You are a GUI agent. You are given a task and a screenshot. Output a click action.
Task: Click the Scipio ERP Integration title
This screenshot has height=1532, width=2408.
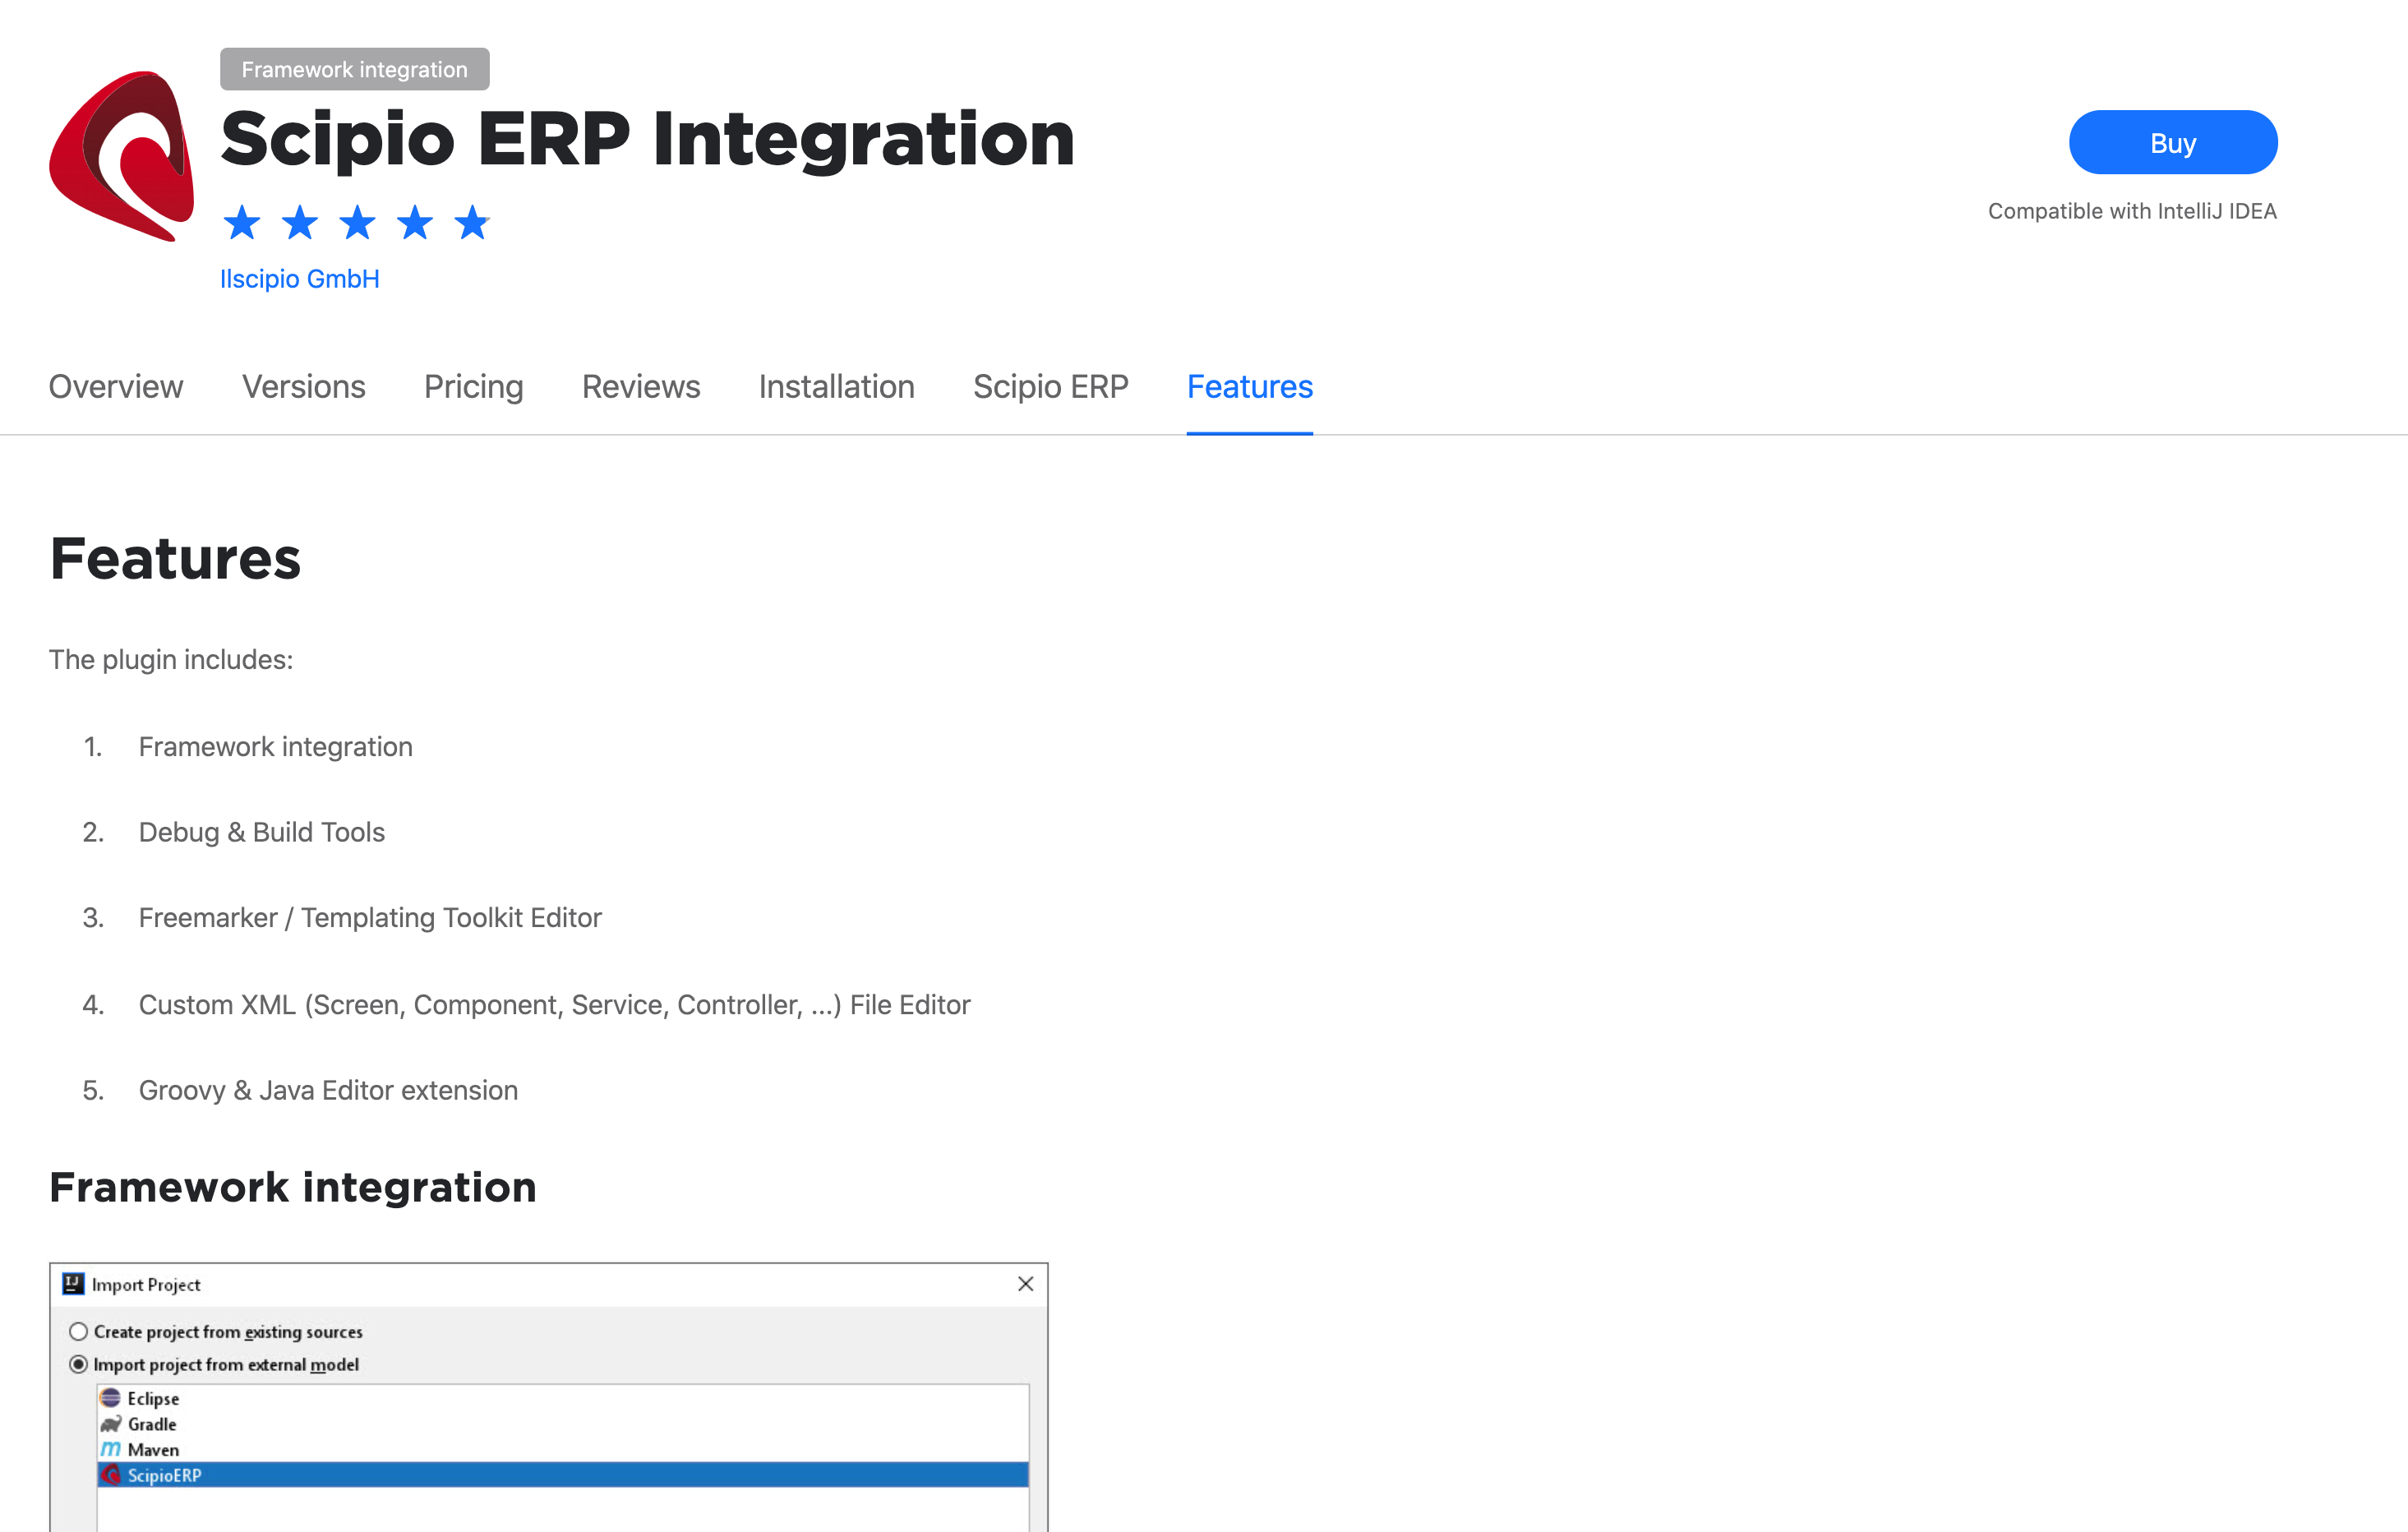(648, 139)
